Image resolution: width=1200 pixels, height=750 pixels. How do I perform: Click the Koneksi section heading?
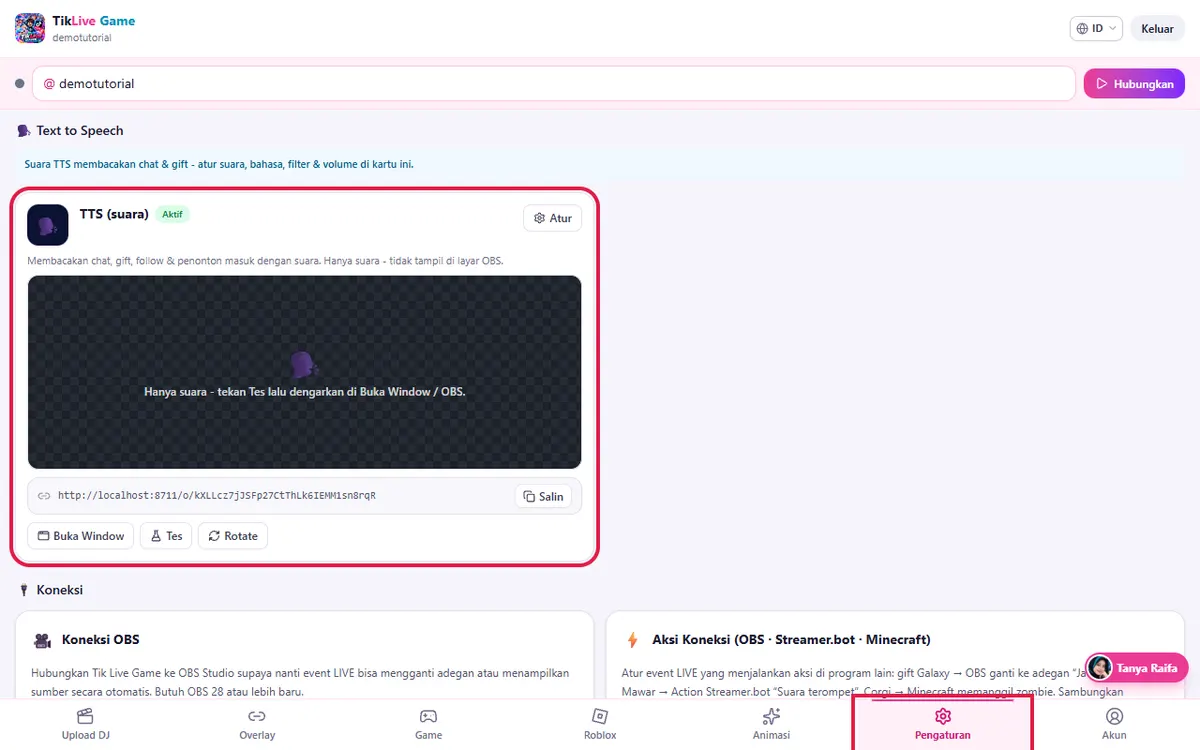[x=59, y=590]
